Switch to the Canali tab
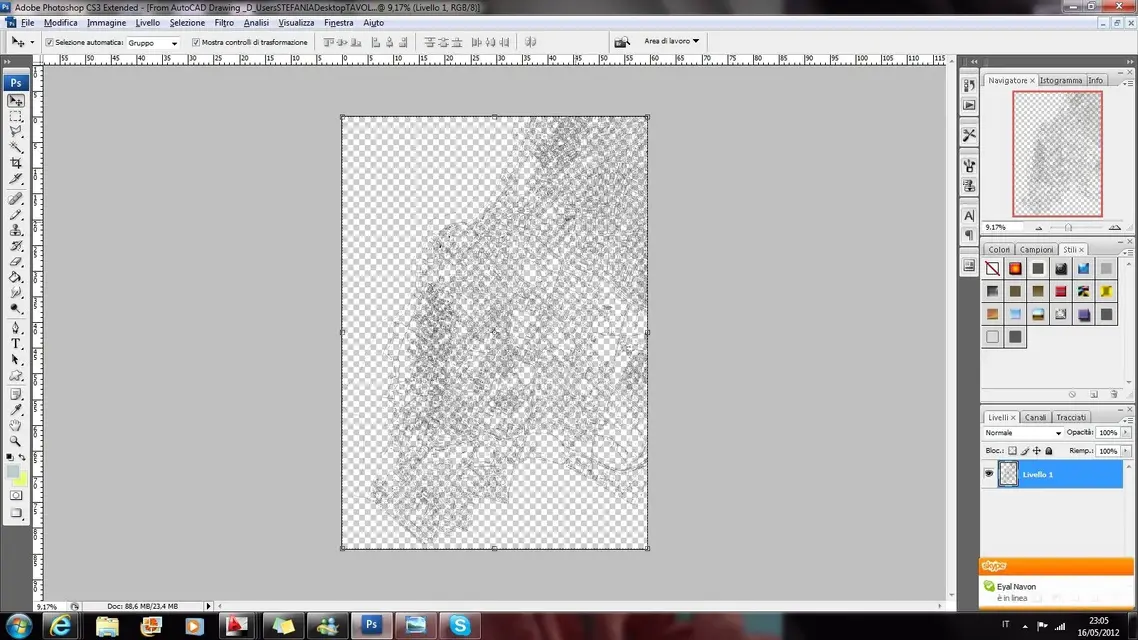This screenshot has width=1138, height=640. pos(1035,417)
